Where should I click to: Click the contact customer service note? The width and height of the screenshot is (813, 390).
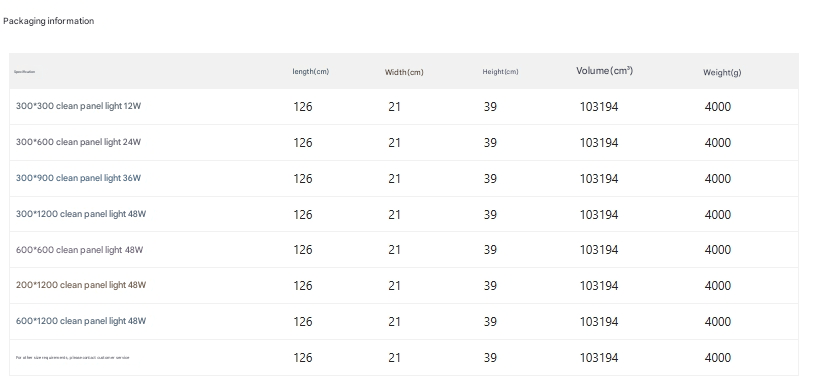point(73,357)
